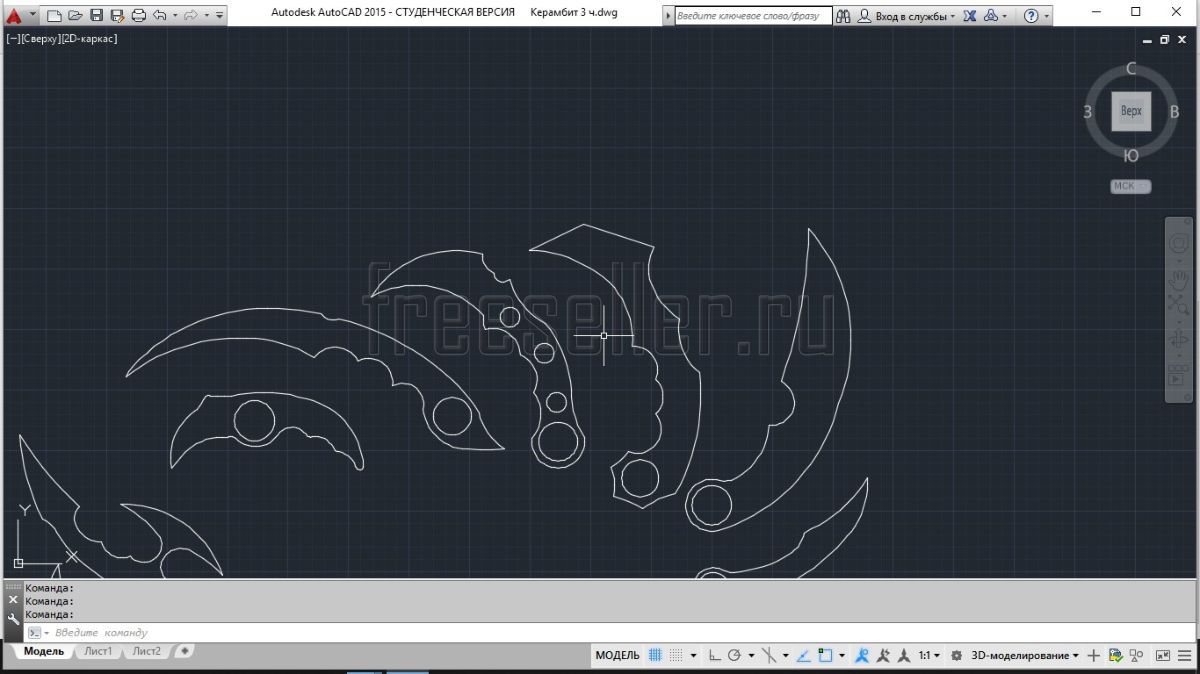Click the Undo arrow icon
Screen dimensions: 1200x674
pyautogui.click(x=160, y=15)
